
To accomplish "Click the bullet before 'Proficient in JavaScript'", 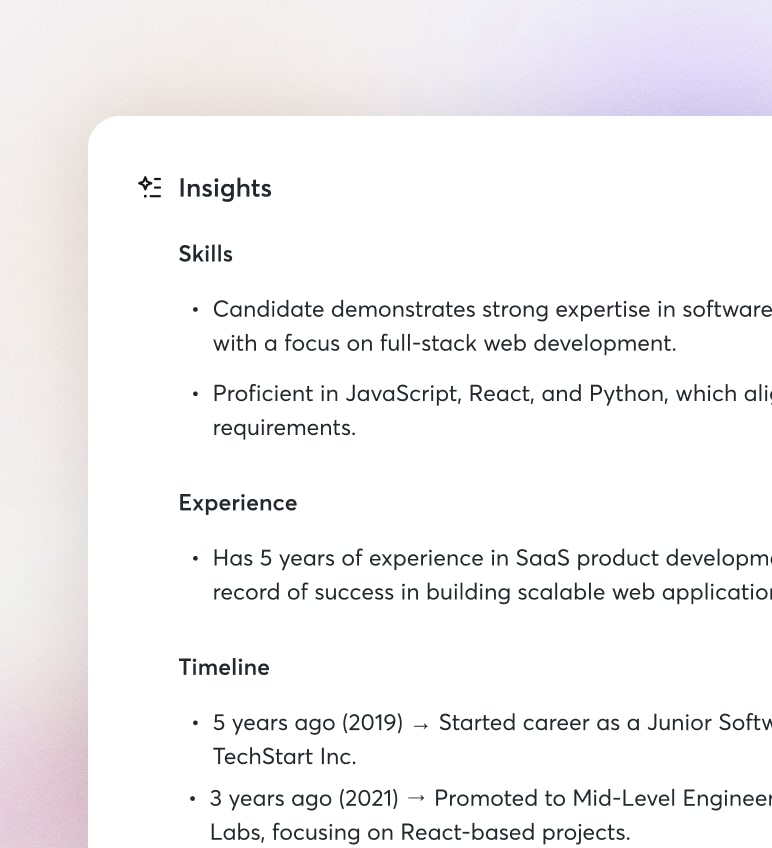I will click(195, 394).
